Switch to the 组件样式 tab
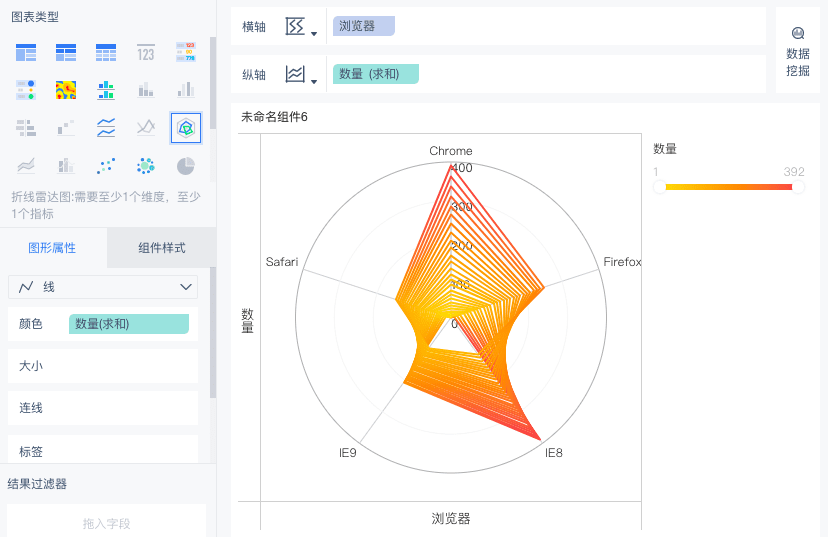This screenshot has height=537, width=828. [x=162, y=248]
